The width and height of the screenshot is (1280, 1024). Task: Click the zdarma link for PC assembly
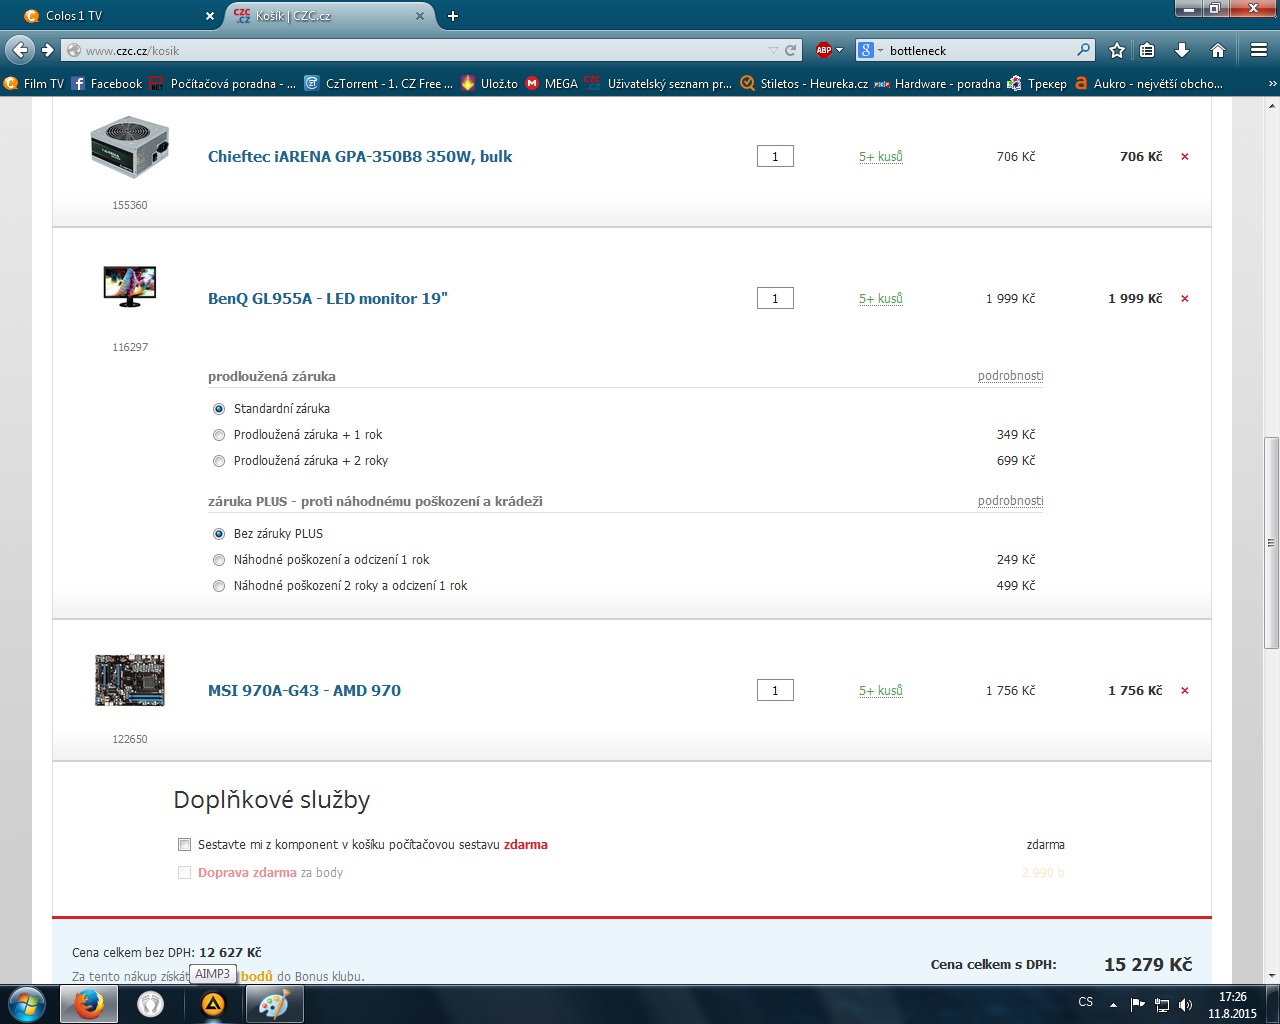click(525, 845)
